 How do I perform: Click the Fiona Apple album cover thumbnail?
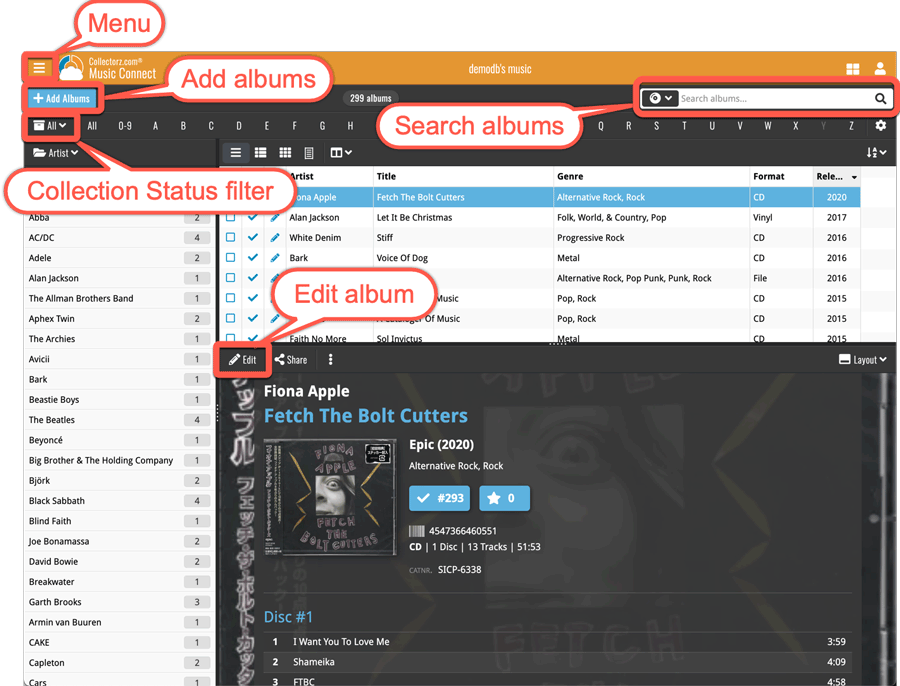tap(330, 497)
